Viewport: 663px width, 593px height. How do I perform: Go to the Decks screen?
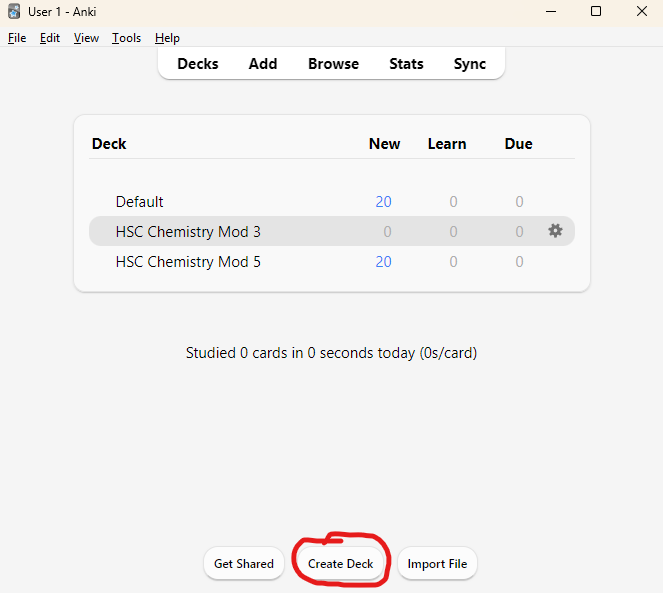198,64
